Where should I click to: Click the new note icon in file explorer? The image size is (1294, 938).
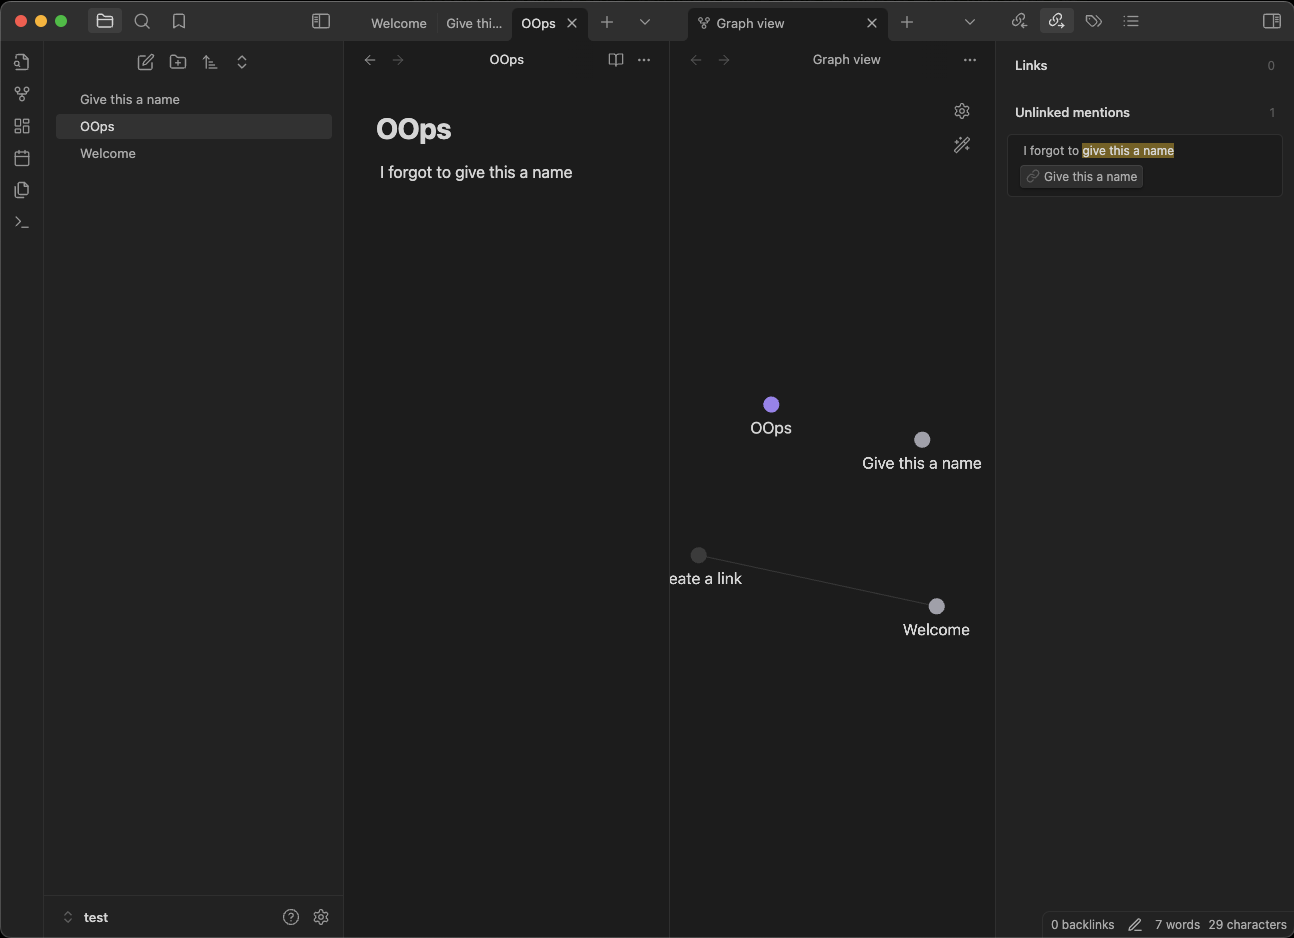pyautogui.click(x=146, y=62)
